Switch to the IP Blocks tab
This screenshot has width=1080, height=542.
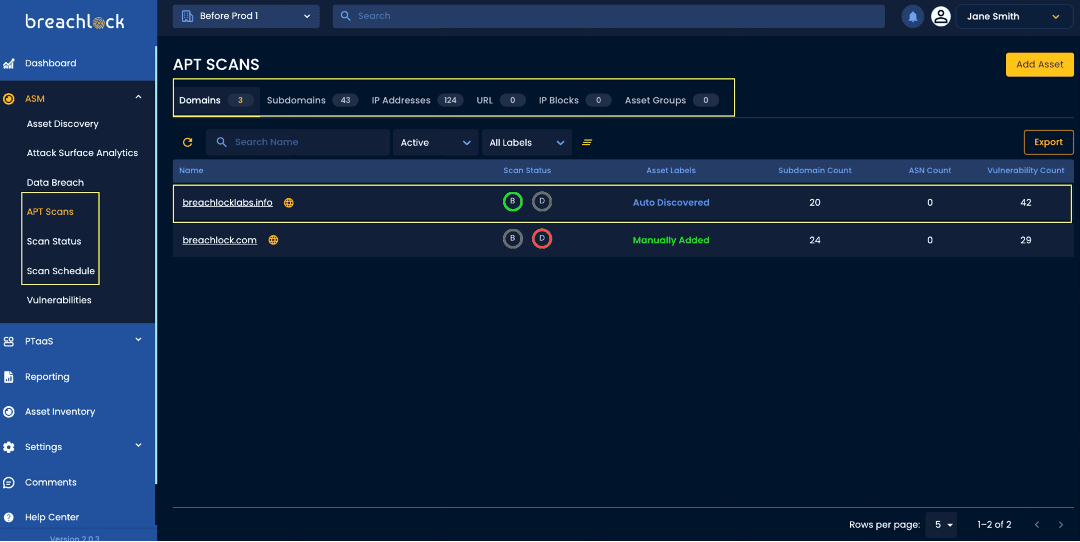[574, 101]
